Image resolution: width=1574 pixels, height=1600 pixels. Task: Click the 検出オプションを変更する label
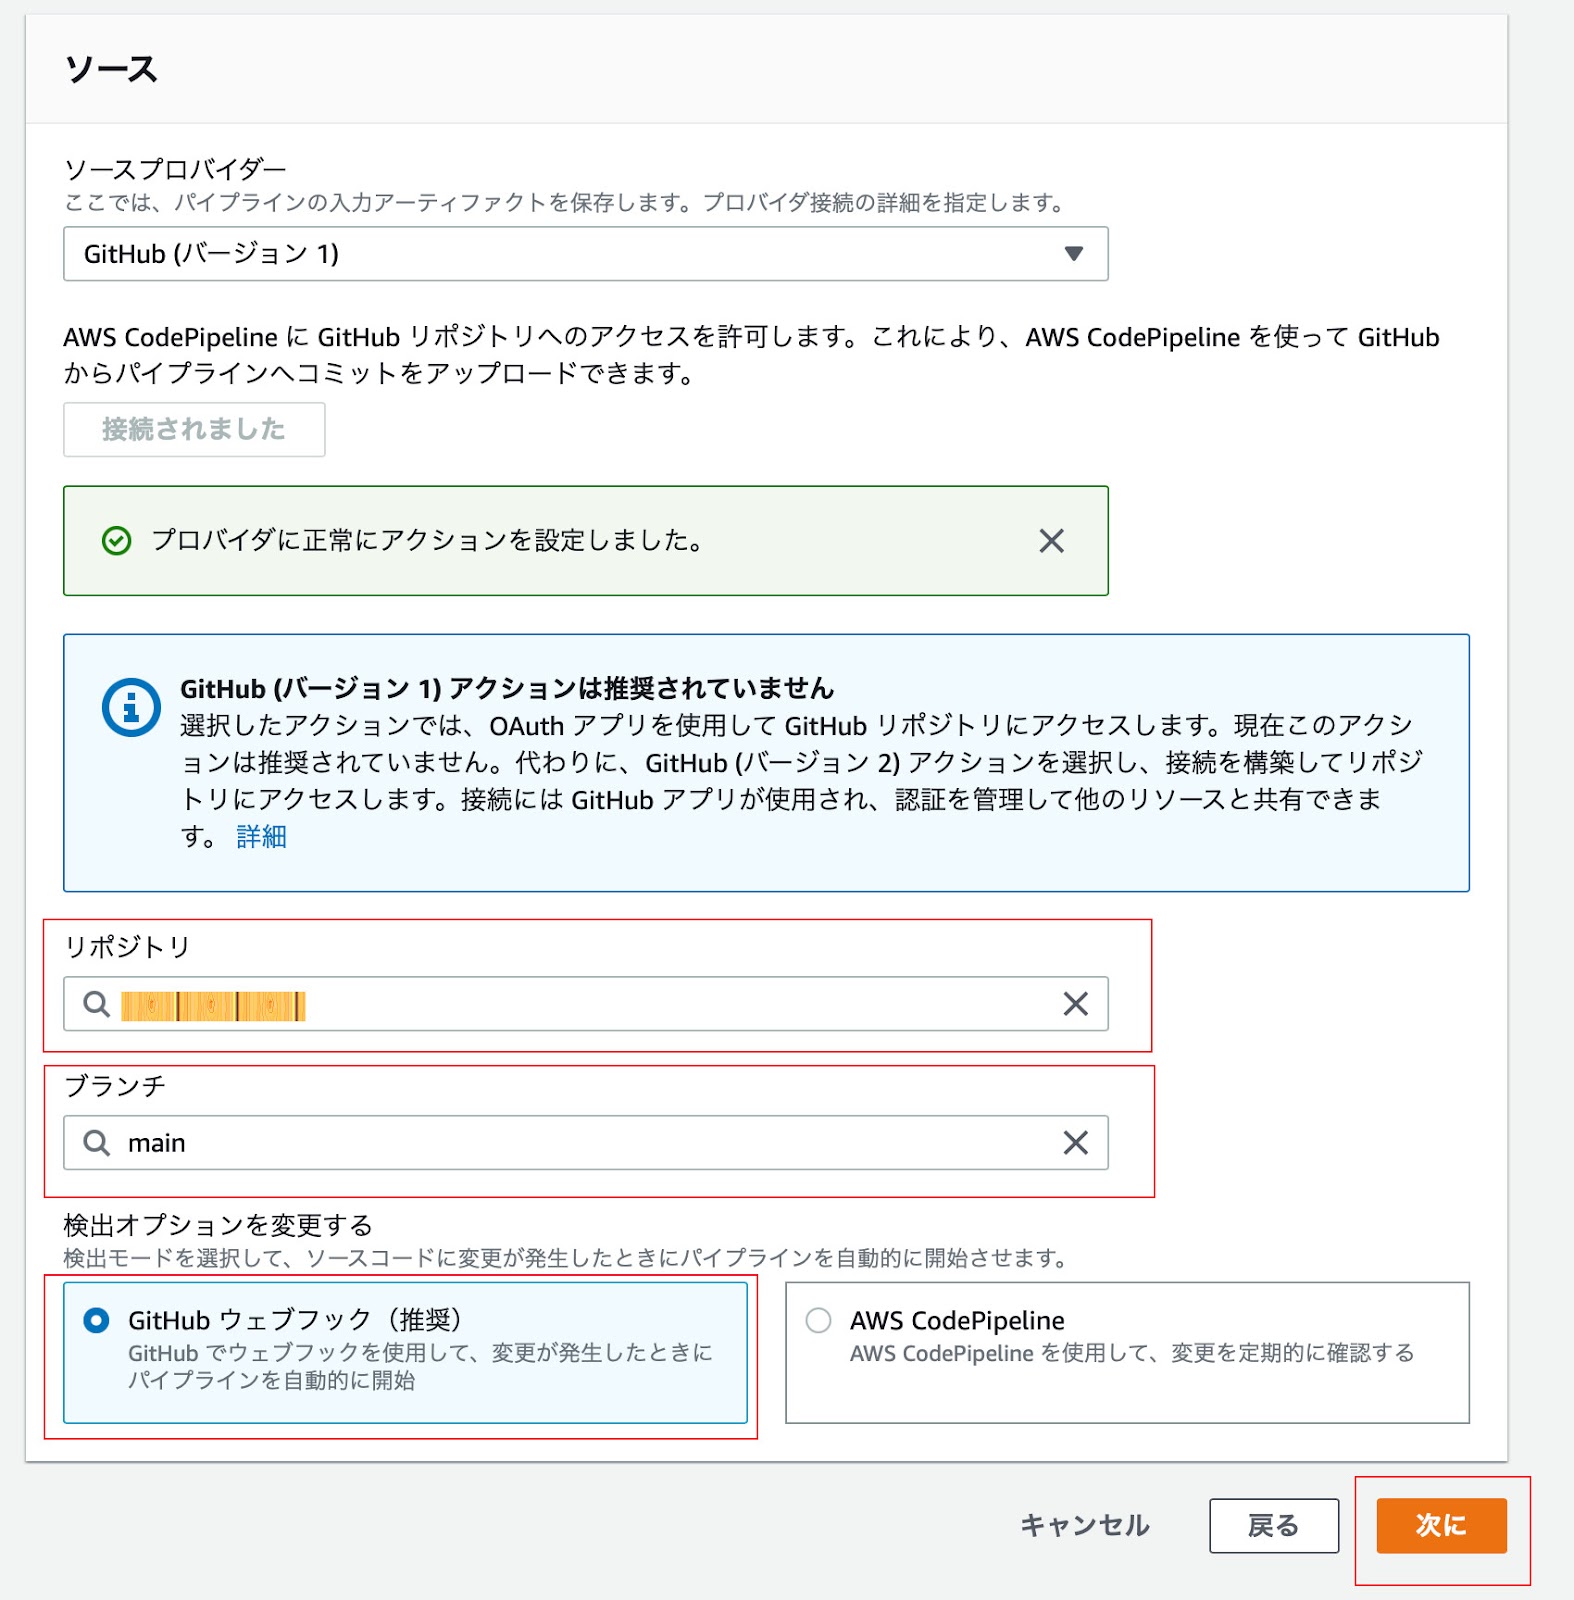click(x=218, y=1225)
